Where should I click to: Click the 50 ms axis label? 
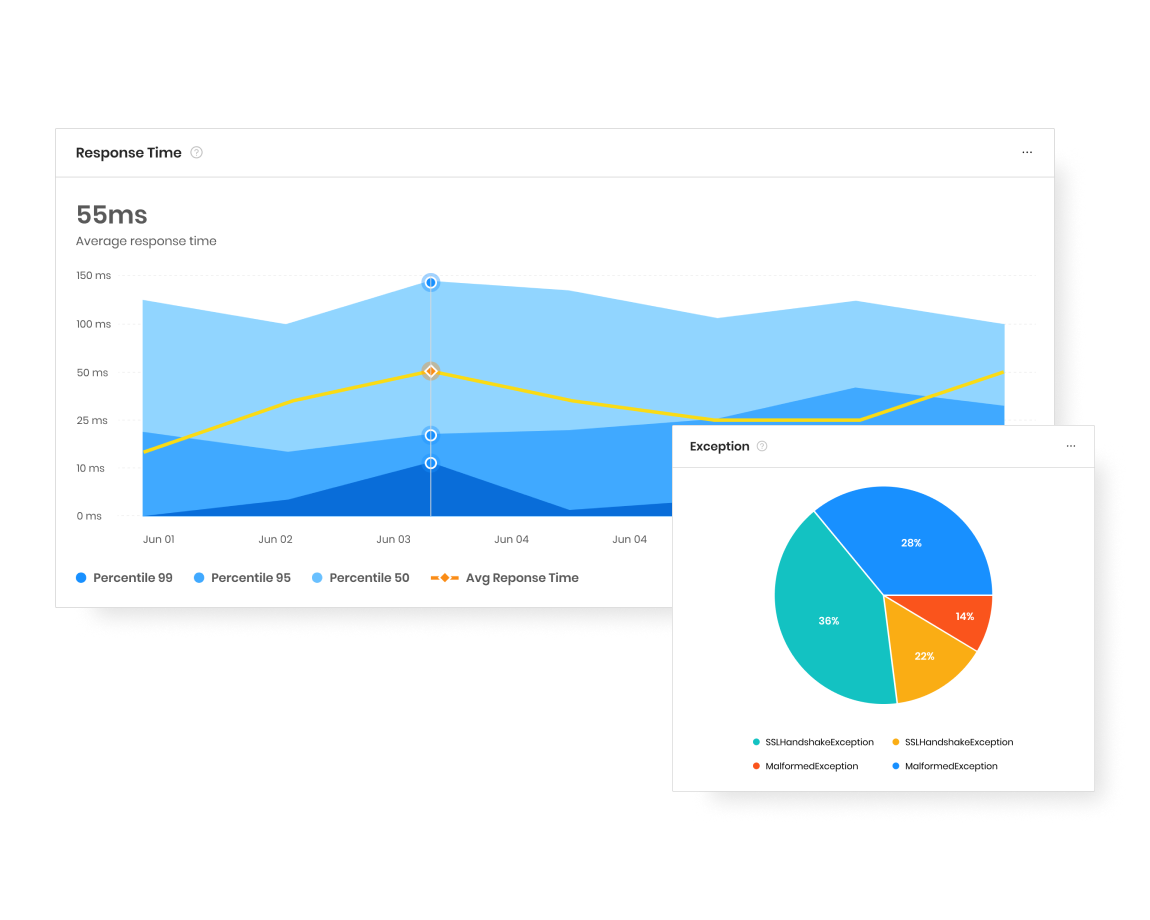pyautogui.click(x=92, y=373)
